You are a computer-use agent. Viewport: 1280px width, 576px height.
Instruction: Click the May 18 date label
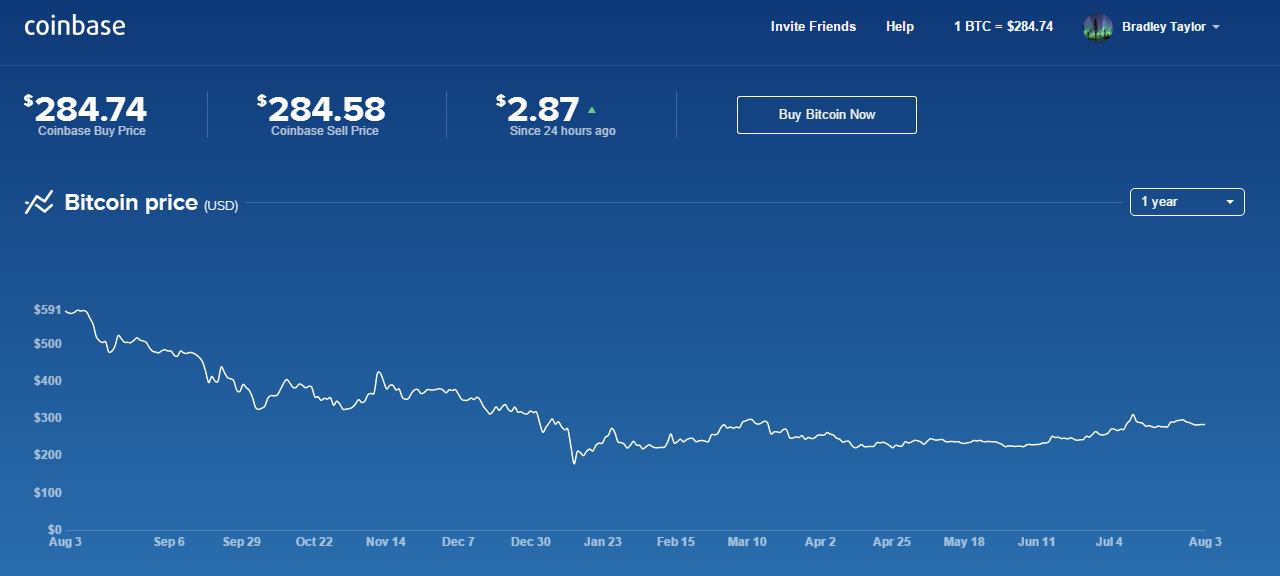[x=964, y=542]
